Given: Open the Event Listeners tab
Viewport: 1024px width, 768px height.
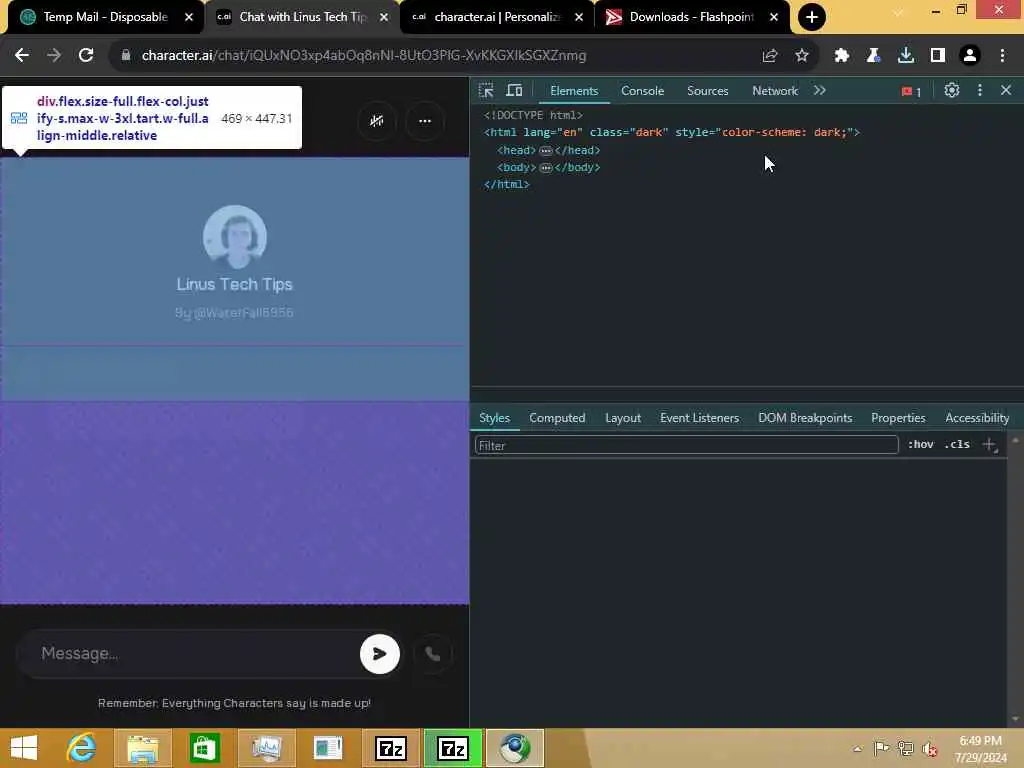Looking at the screenshot, I should (x=699, y=418).
